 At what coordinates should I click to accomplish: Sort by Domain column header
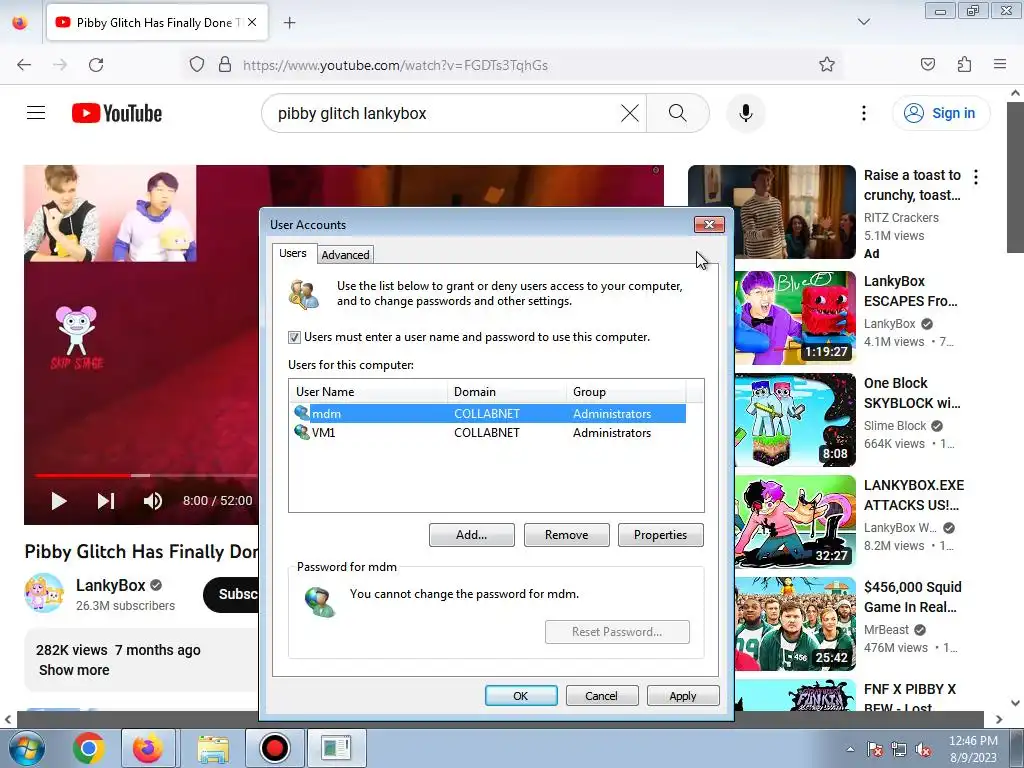point(507,392)
